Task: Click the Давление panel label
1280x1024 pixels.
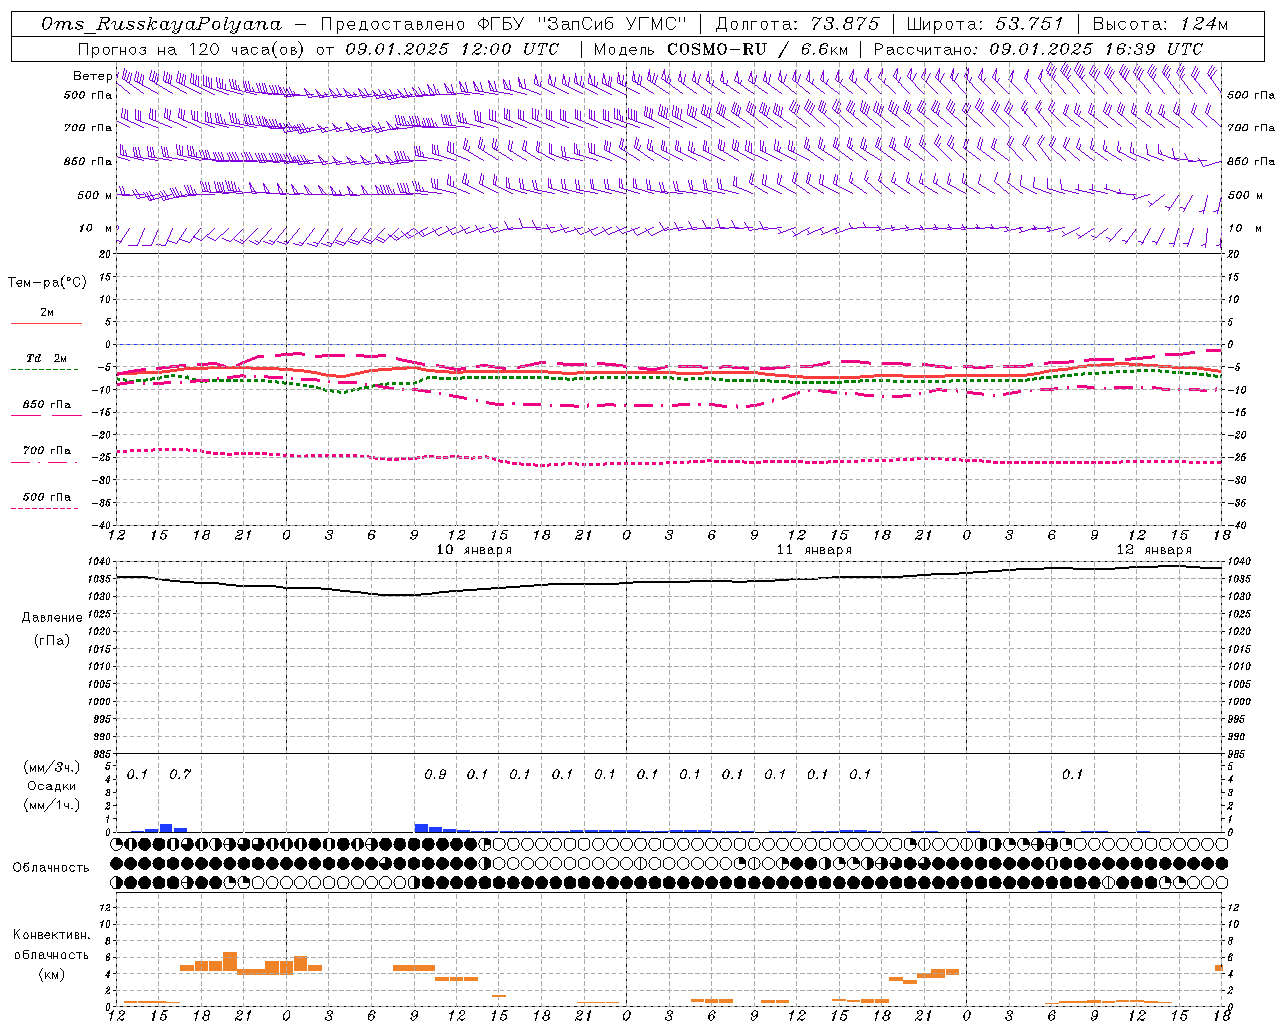Action: [52, 618]
